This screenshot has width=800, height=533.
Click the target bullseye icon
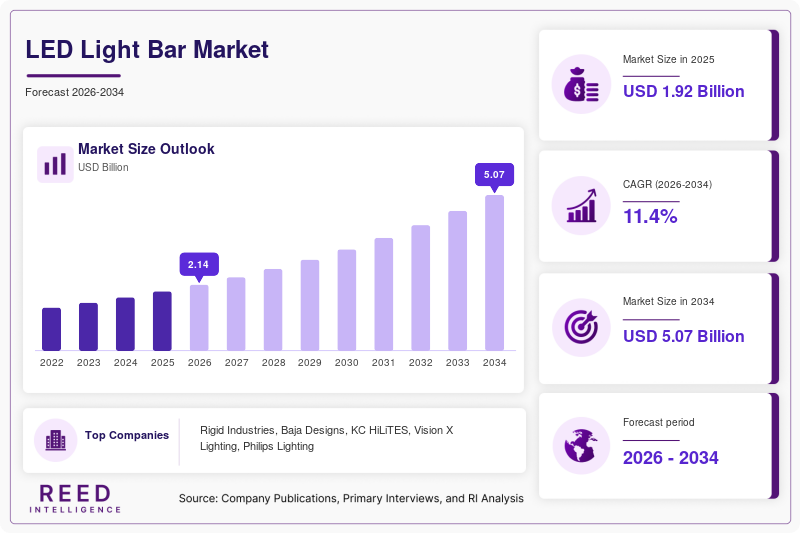click(581, 327)
